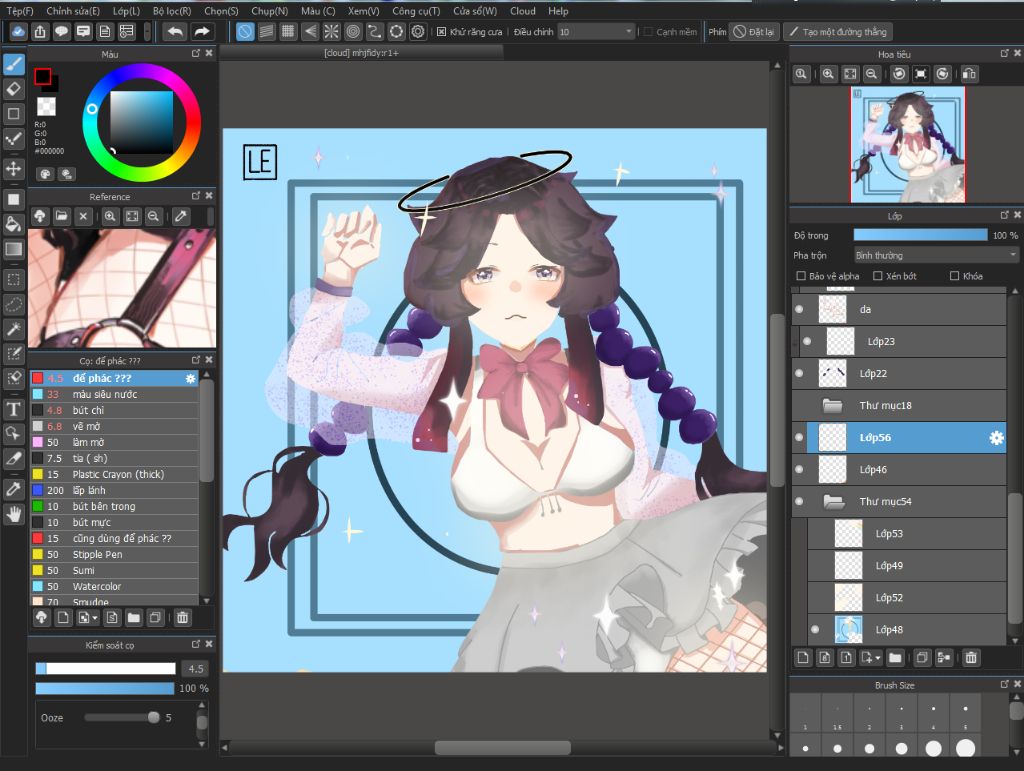Click the Đặt lại reset button
This screenshot has height=771, width=1024.
click(x=754, y=32)
